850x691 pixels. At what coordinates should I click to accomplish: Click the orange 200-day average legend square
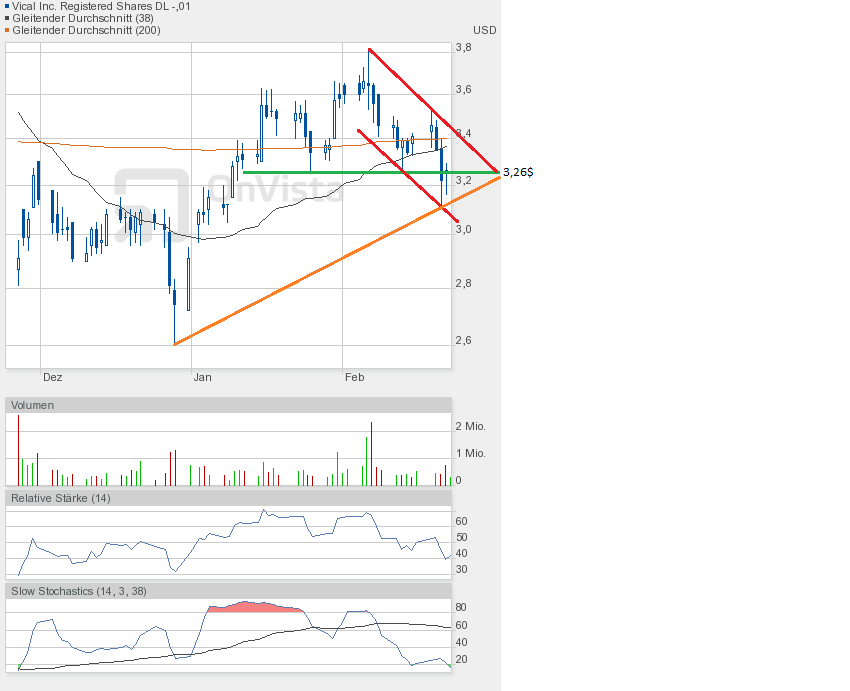tap(8, 30)
